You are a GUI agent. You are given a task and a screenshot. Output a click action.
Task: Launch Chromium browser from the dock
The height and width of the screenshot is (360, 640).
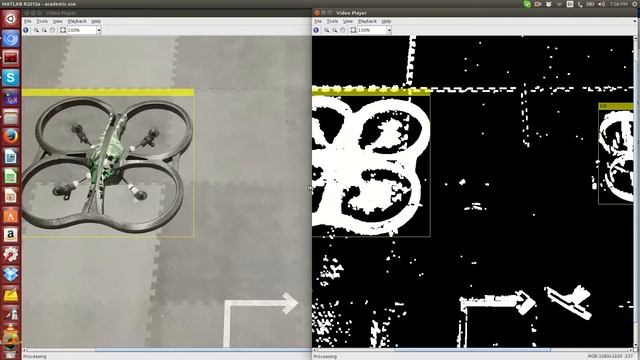(11, 39)
